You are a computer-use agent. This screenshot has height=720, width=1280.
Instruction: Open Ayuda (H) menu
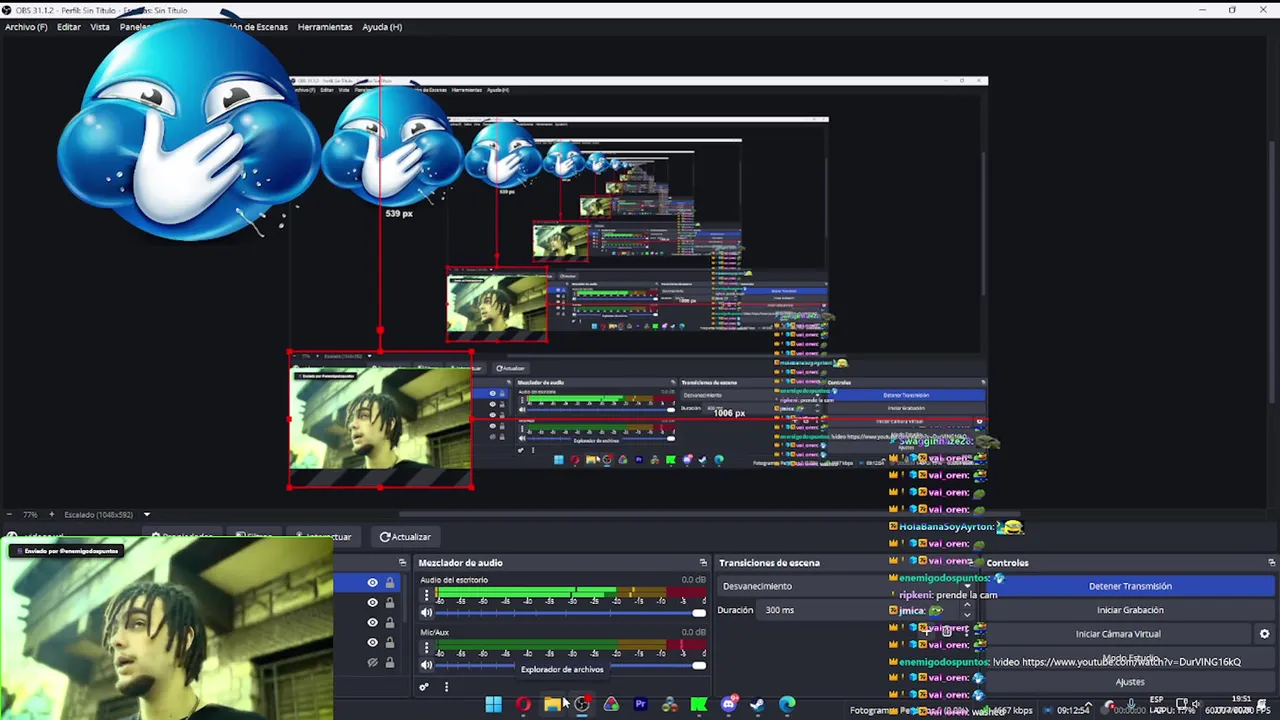[x=382, y=27]
